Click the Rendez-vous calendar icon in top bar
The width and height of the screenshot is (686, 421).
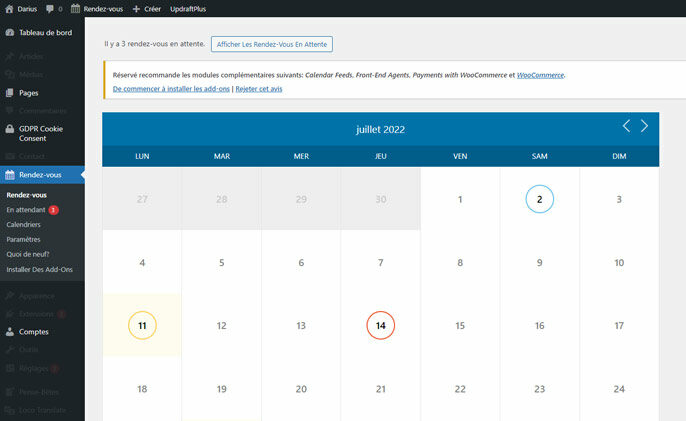pos(76,9)
